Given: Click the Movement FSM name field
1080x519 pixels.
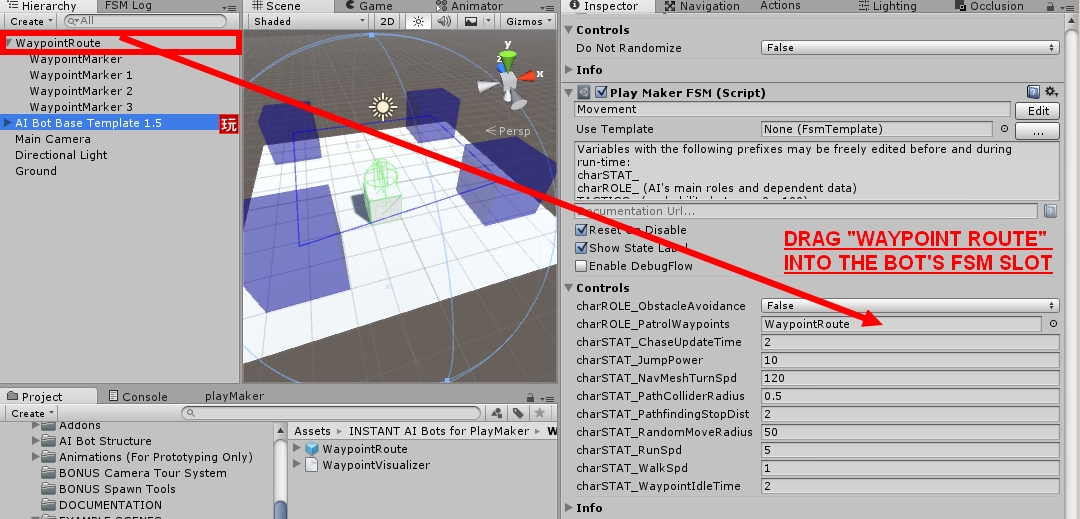Looking at the screenshot, I should [792, 109].
